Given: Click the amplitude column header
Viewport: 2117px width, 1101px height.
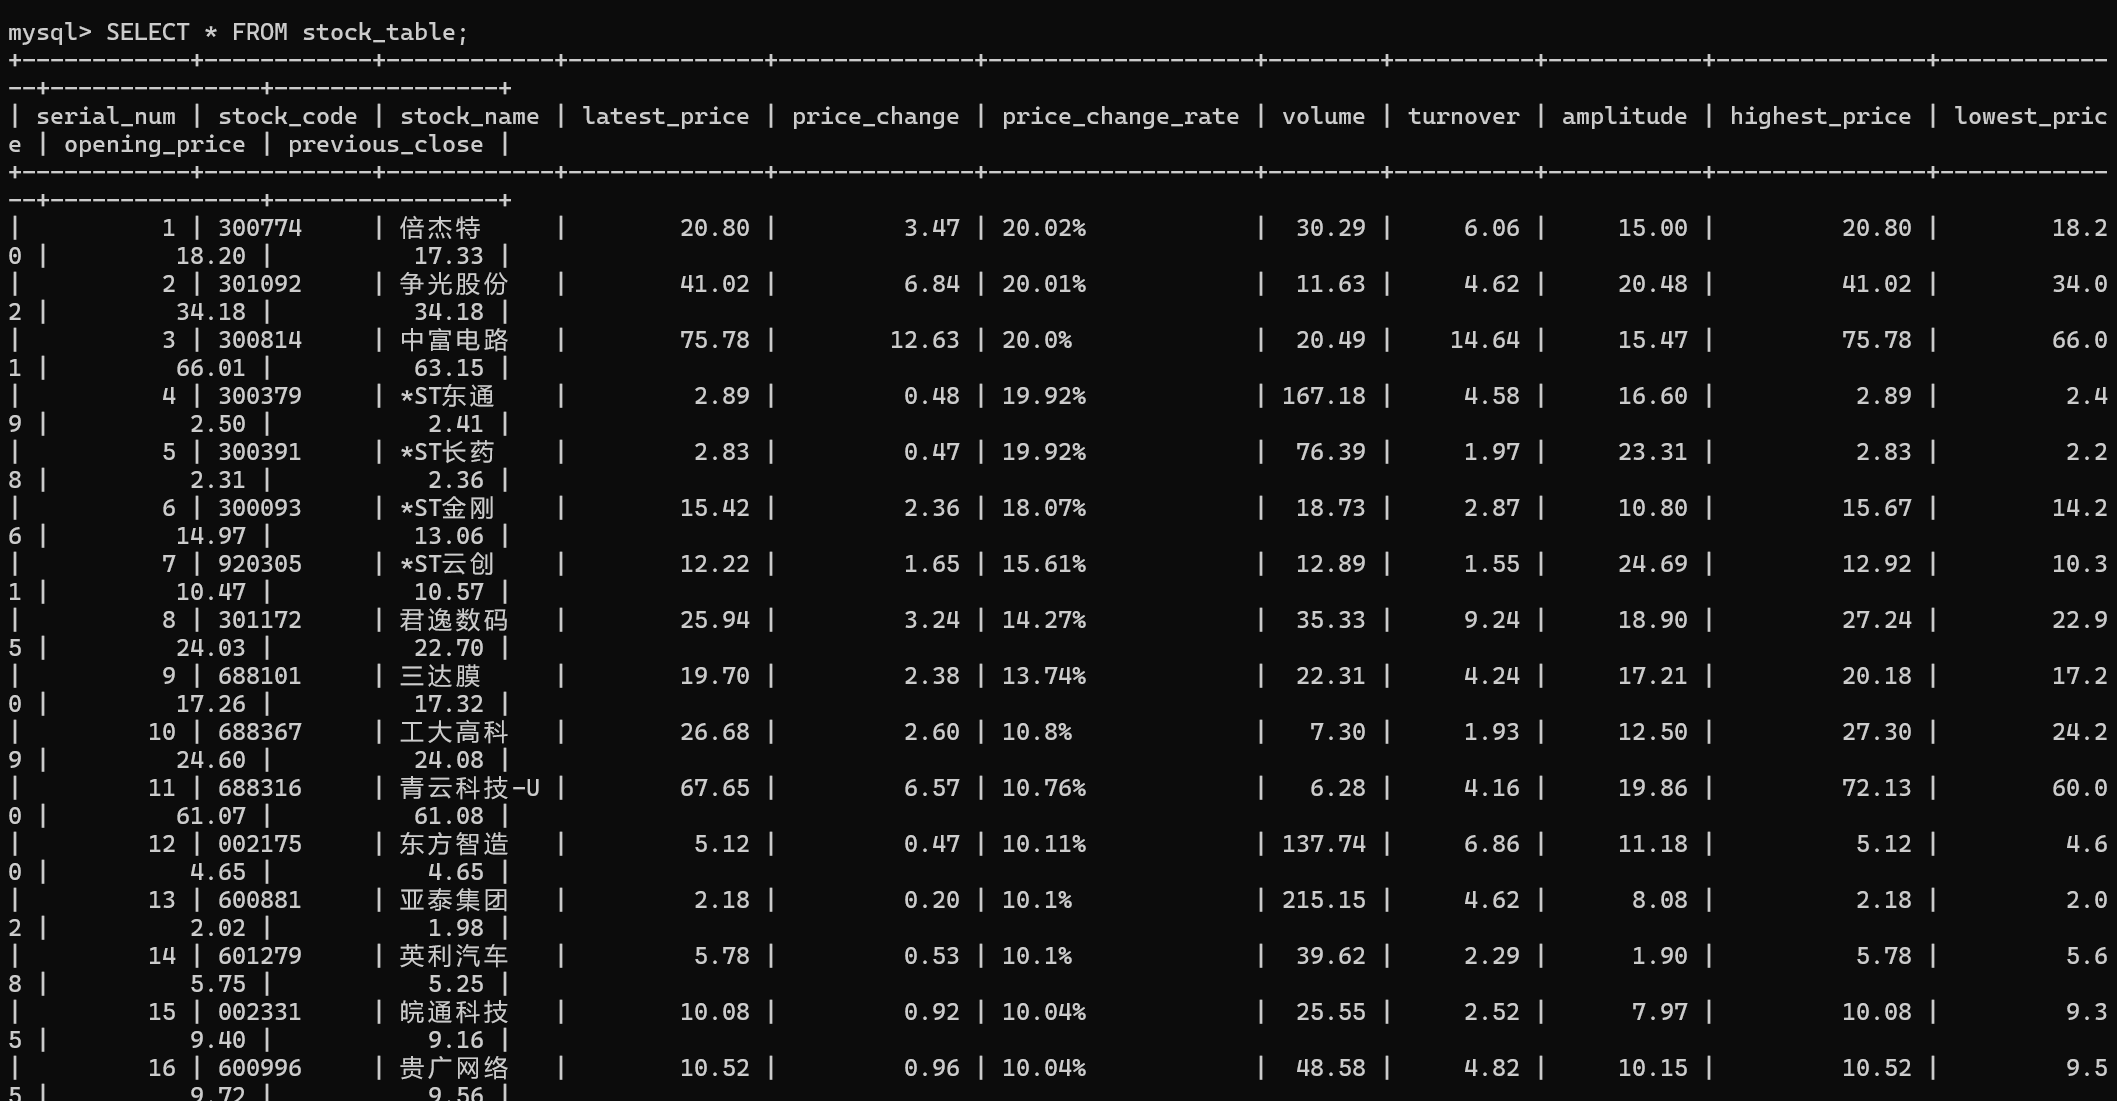Looking at the screenshot, I should [x=1624, y=116].
